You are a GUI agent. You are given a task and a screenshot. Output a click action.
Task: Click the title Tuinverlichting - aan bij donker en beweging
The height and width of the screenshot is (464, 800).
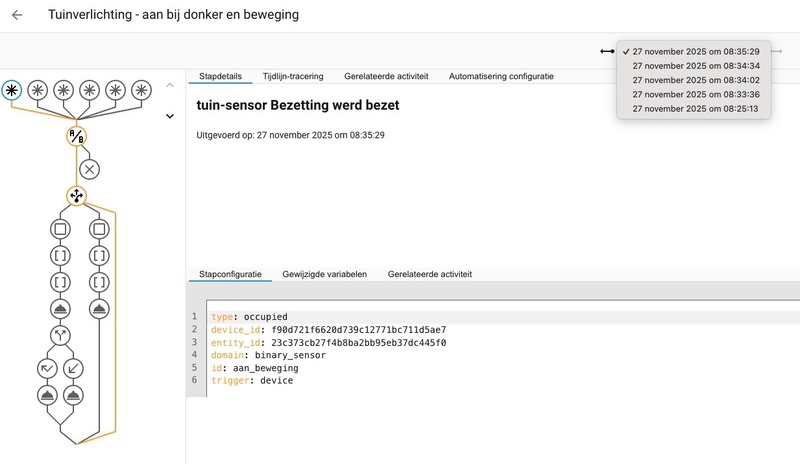point(173,15)
